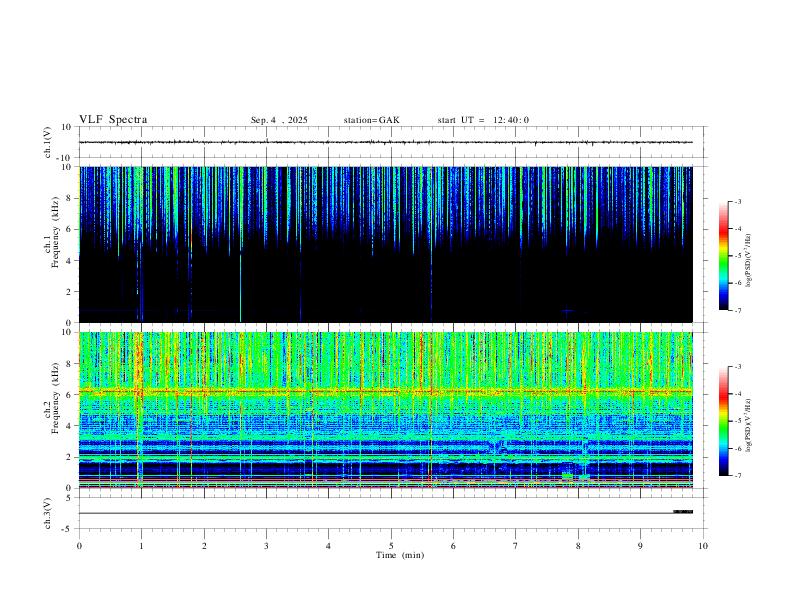Click the lower colorbar log(PSD) label

tap(749, 425)
